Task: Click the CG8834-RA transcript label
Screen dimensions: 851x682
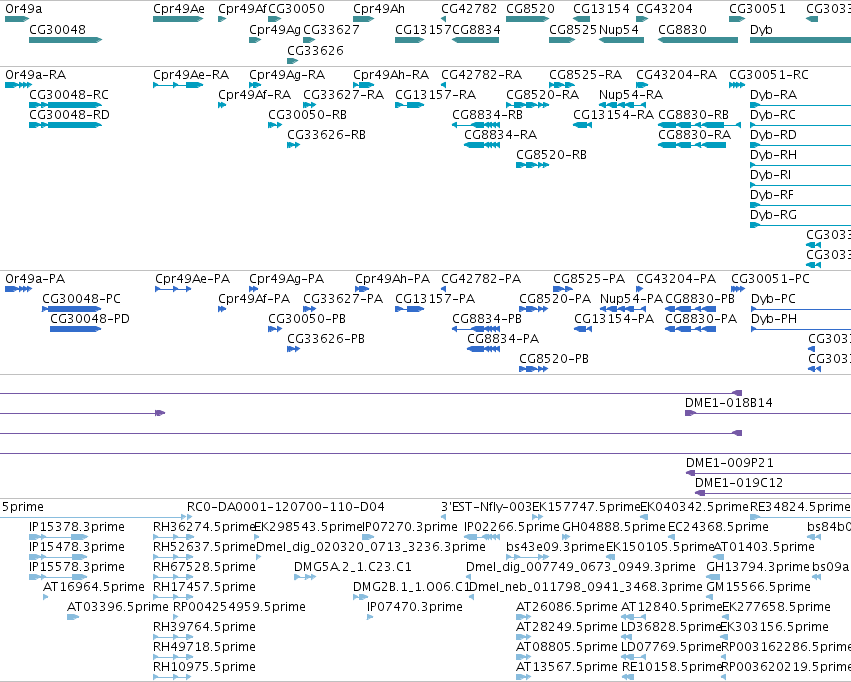Action: click(x=500, y=135)
